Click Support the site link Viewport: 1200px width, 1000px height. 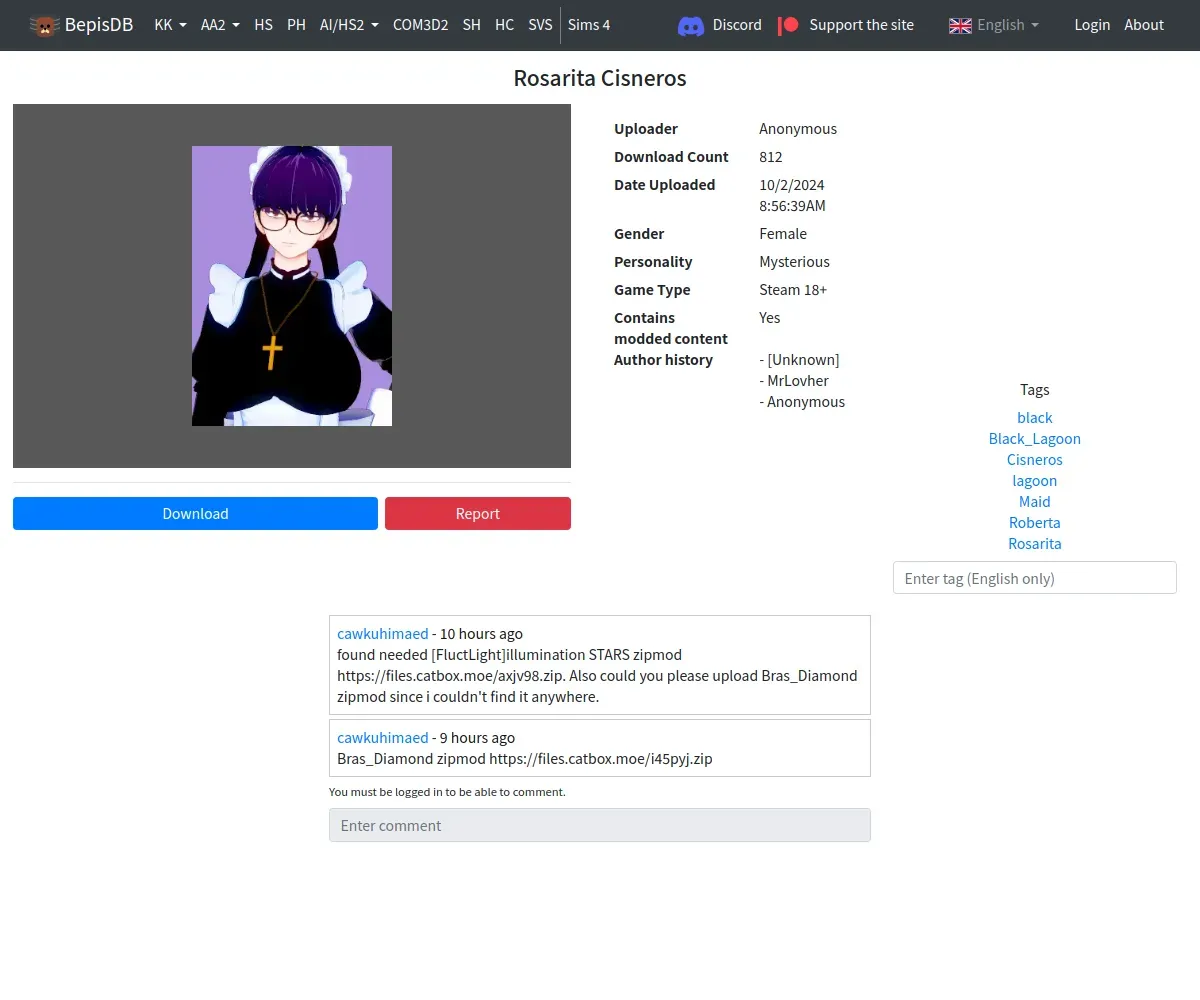click(x=861, y=25)
